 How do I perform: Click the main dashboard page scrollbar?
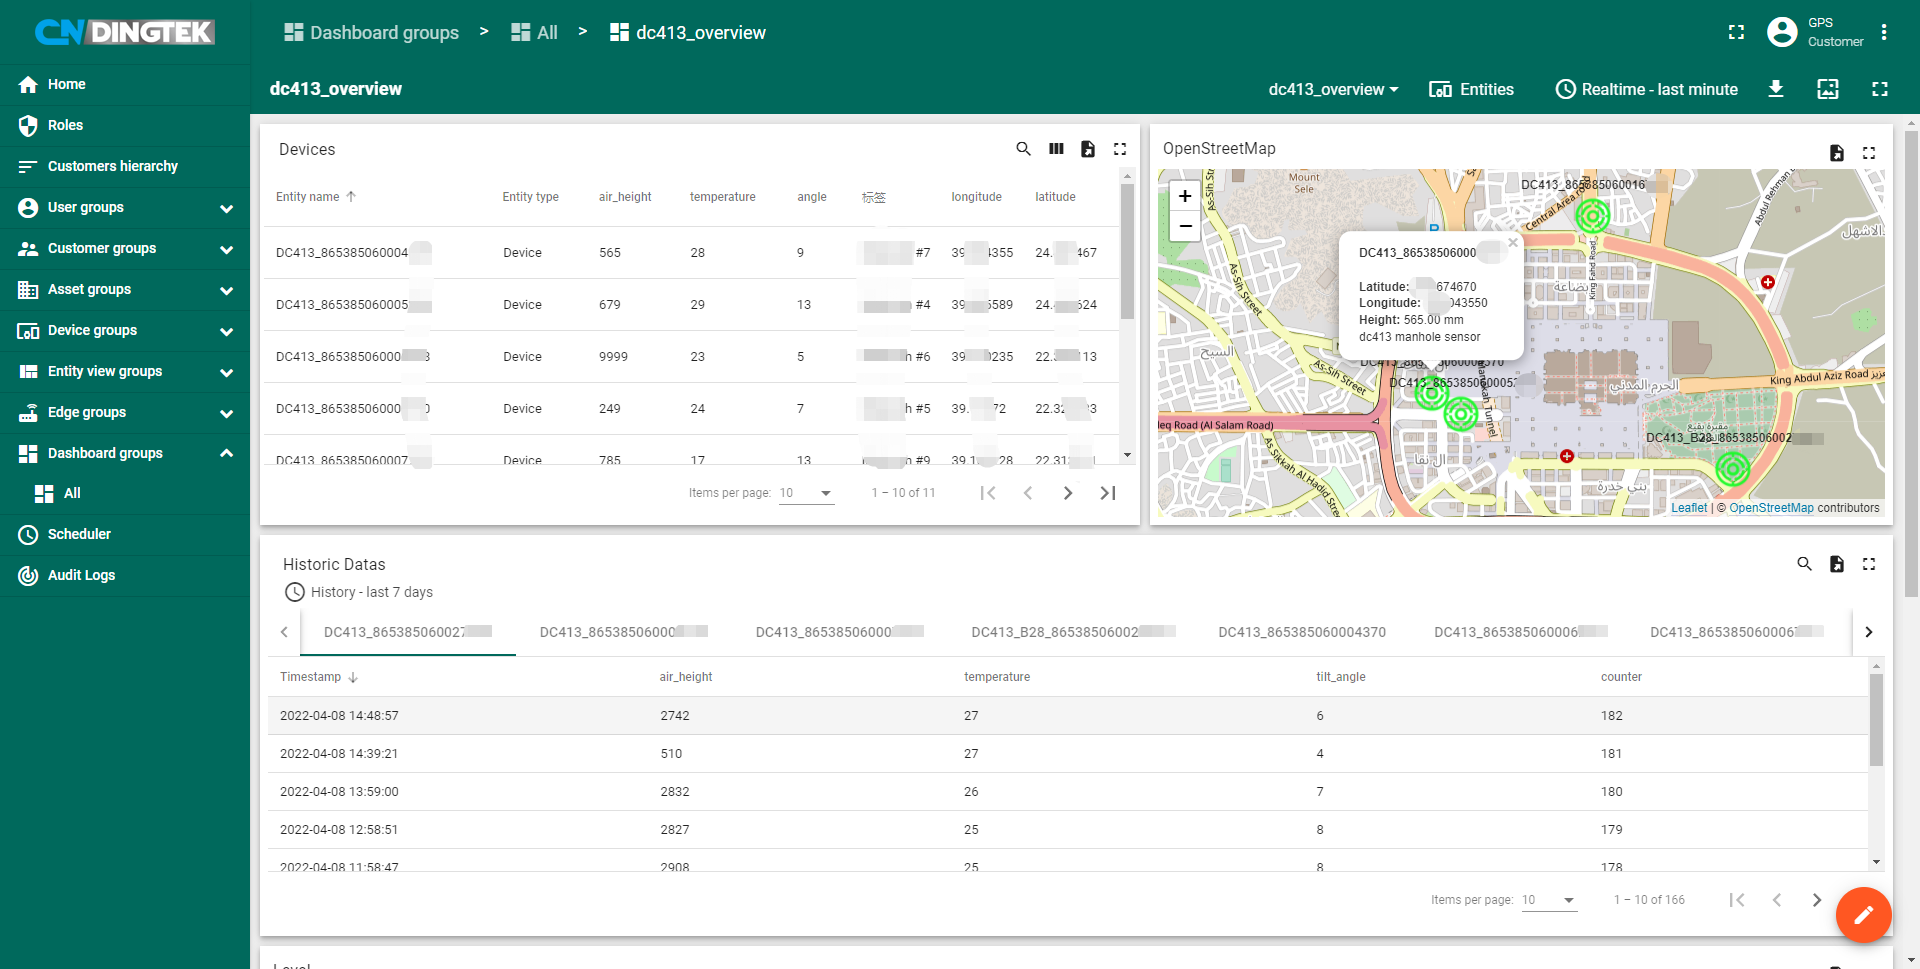[x=1911, y=364]
